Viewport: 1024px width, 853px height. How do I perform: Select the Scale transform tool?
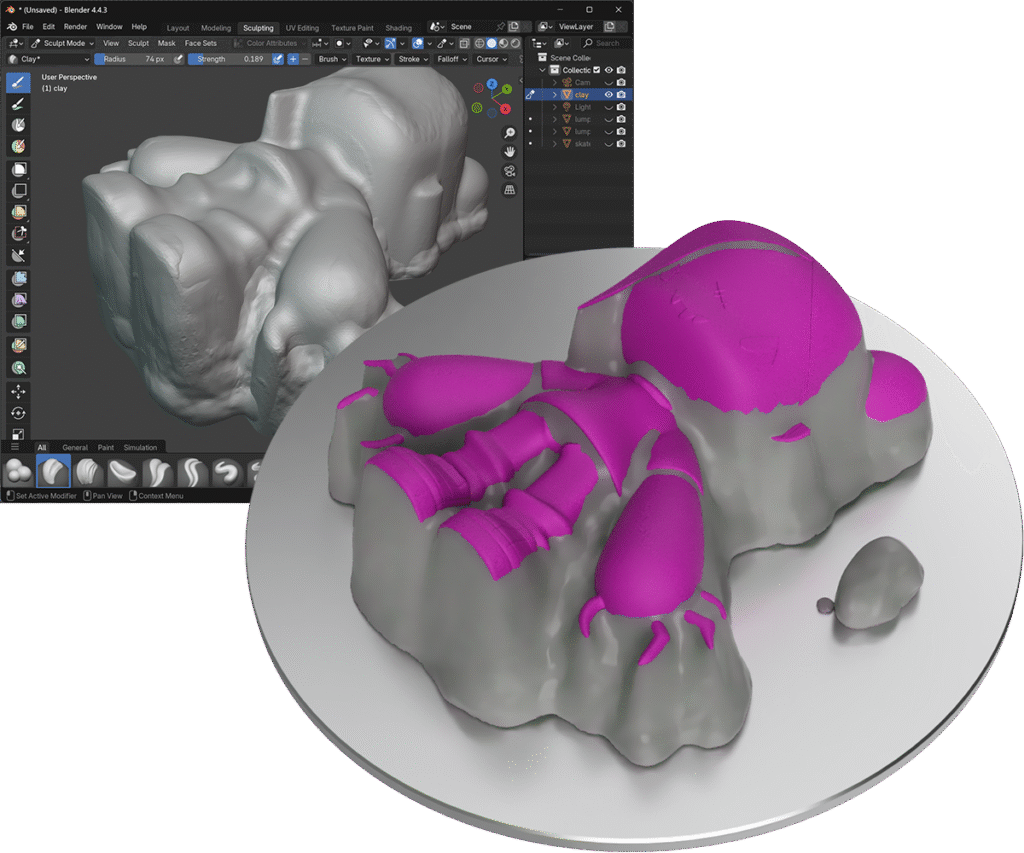click(x=18, y=434)
